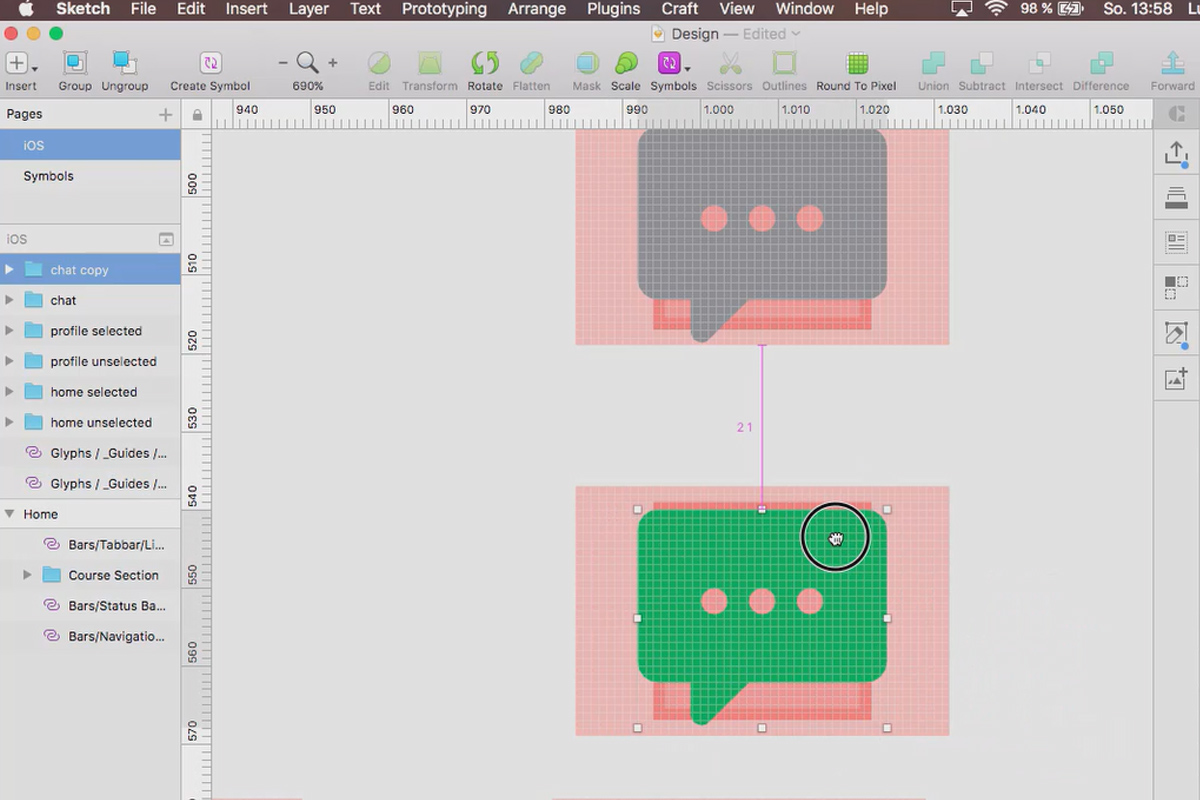Select the iOS page
The image size is (1200, 800).
(x=90, y=145)
